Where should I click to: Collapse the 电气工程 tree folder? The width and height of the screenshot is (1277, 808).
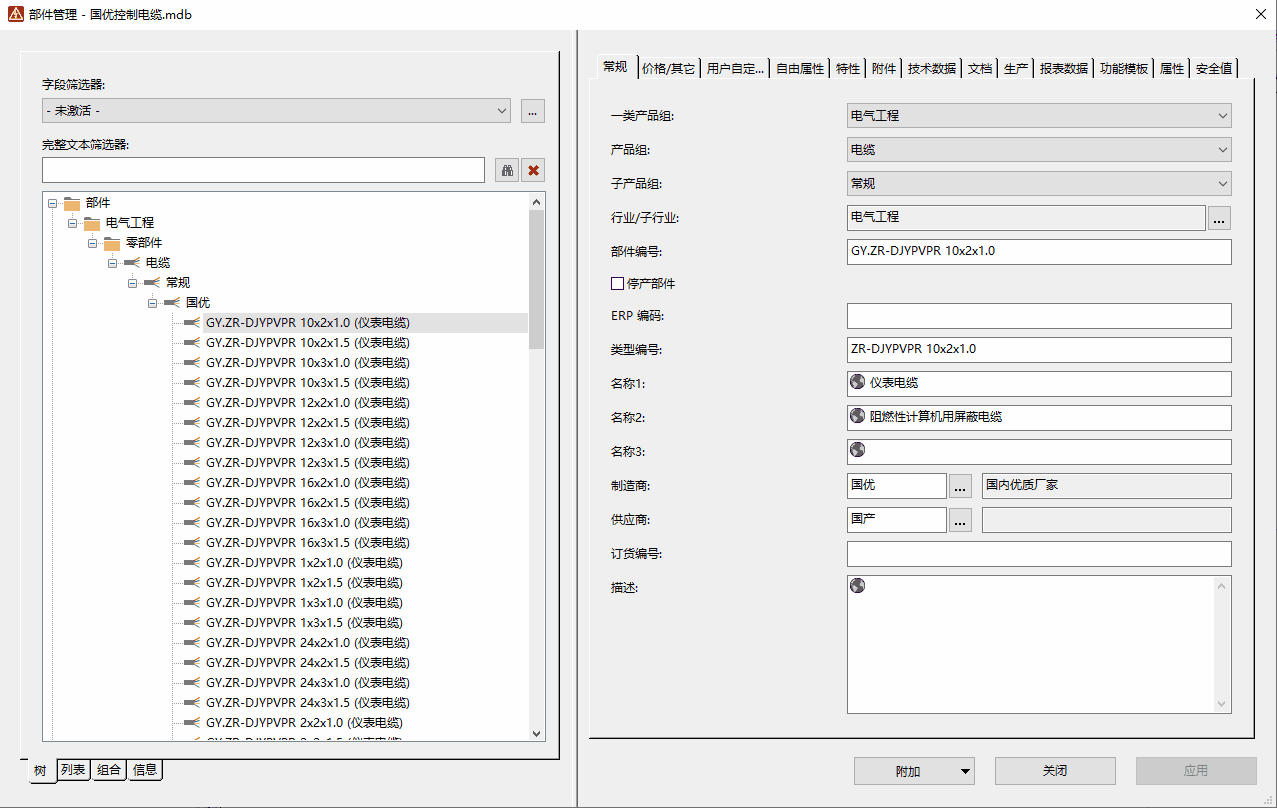[73, 223]
